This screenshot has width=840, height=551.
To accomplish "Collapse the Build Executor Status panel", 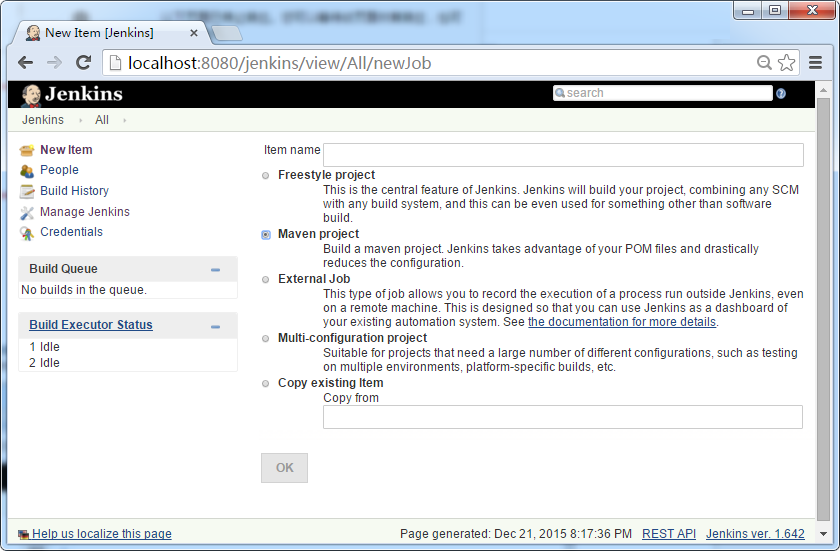I will tap(215, 327).
